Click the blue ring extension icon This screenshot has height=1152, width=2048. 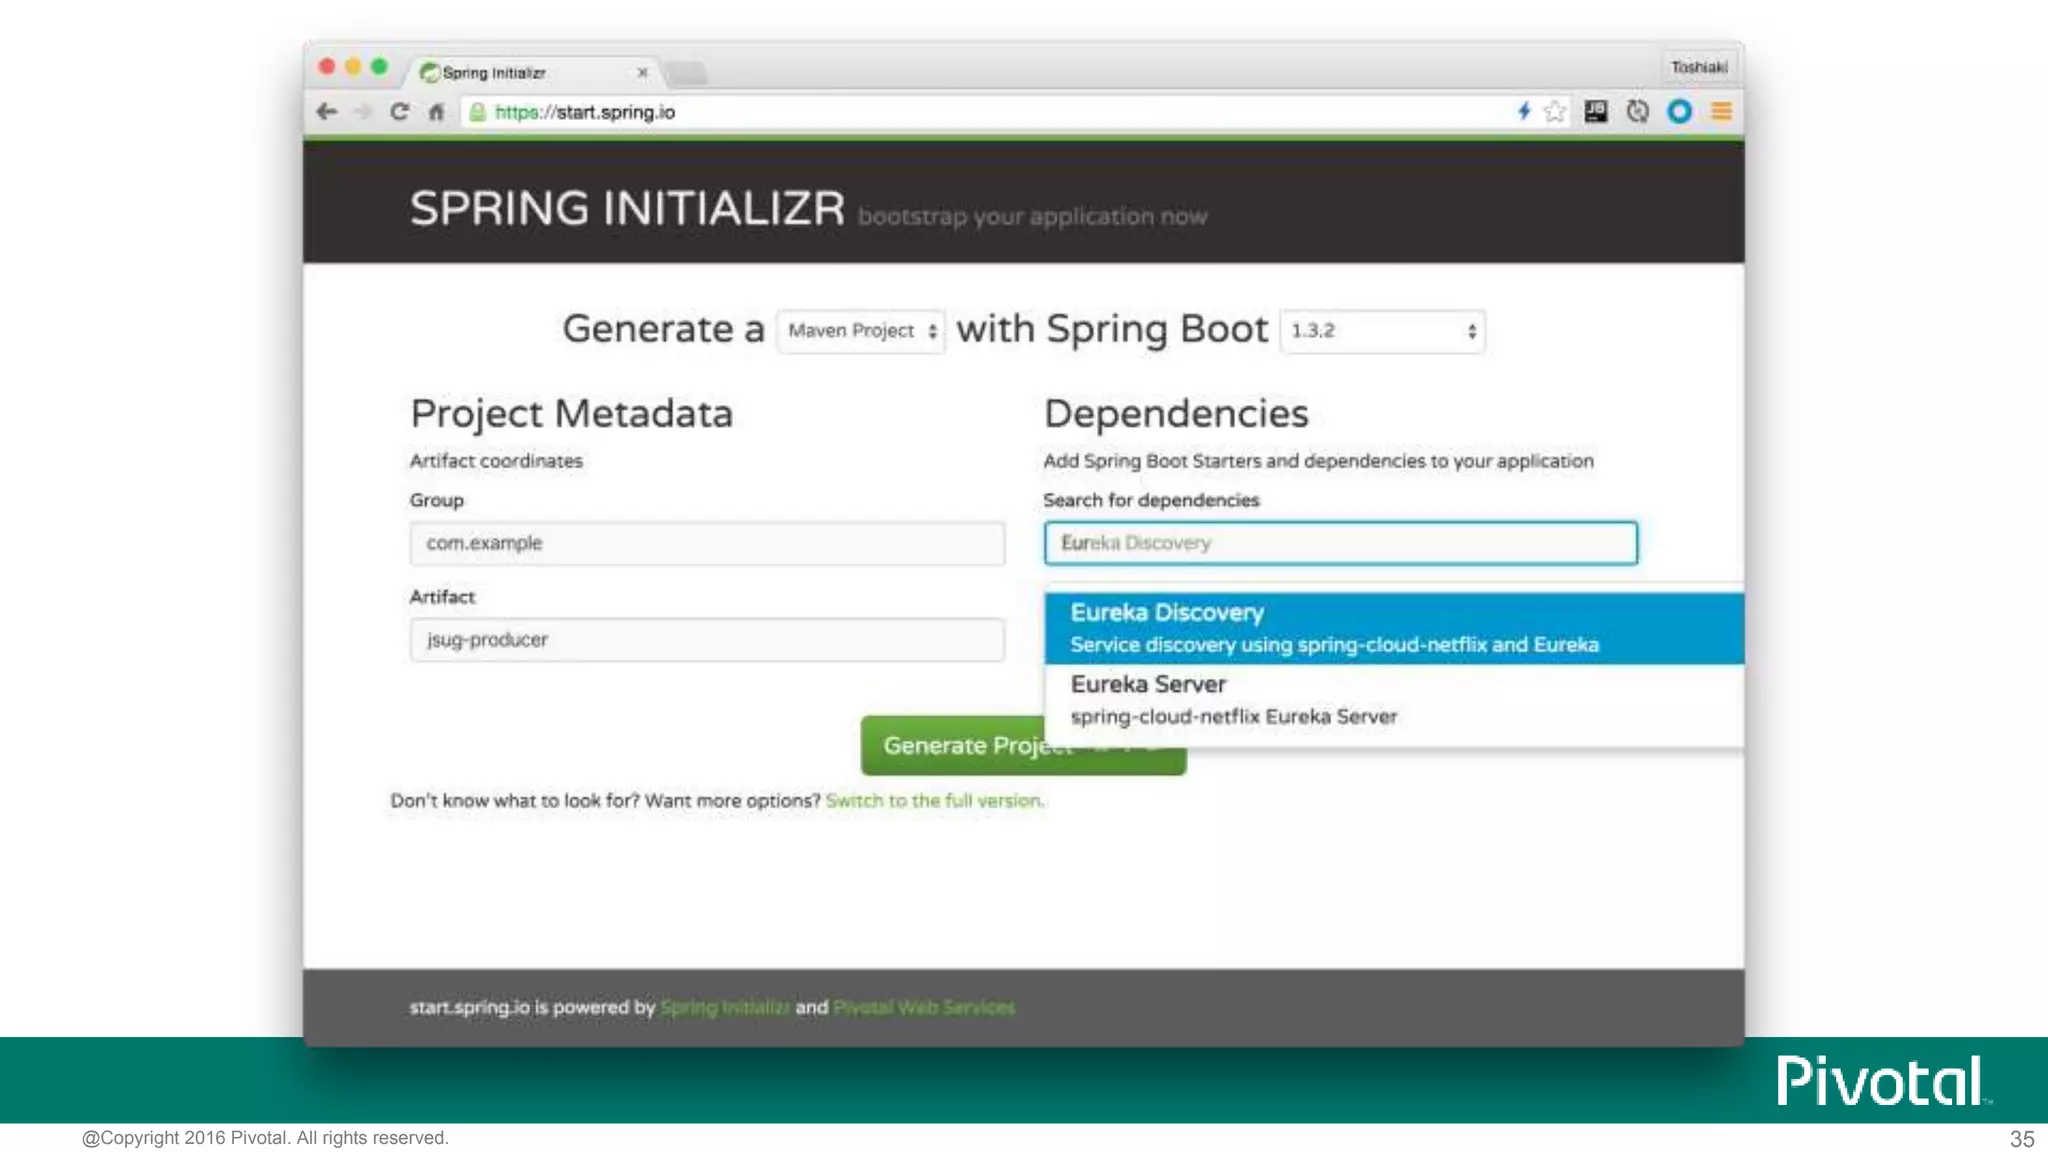coord(1679,112)
